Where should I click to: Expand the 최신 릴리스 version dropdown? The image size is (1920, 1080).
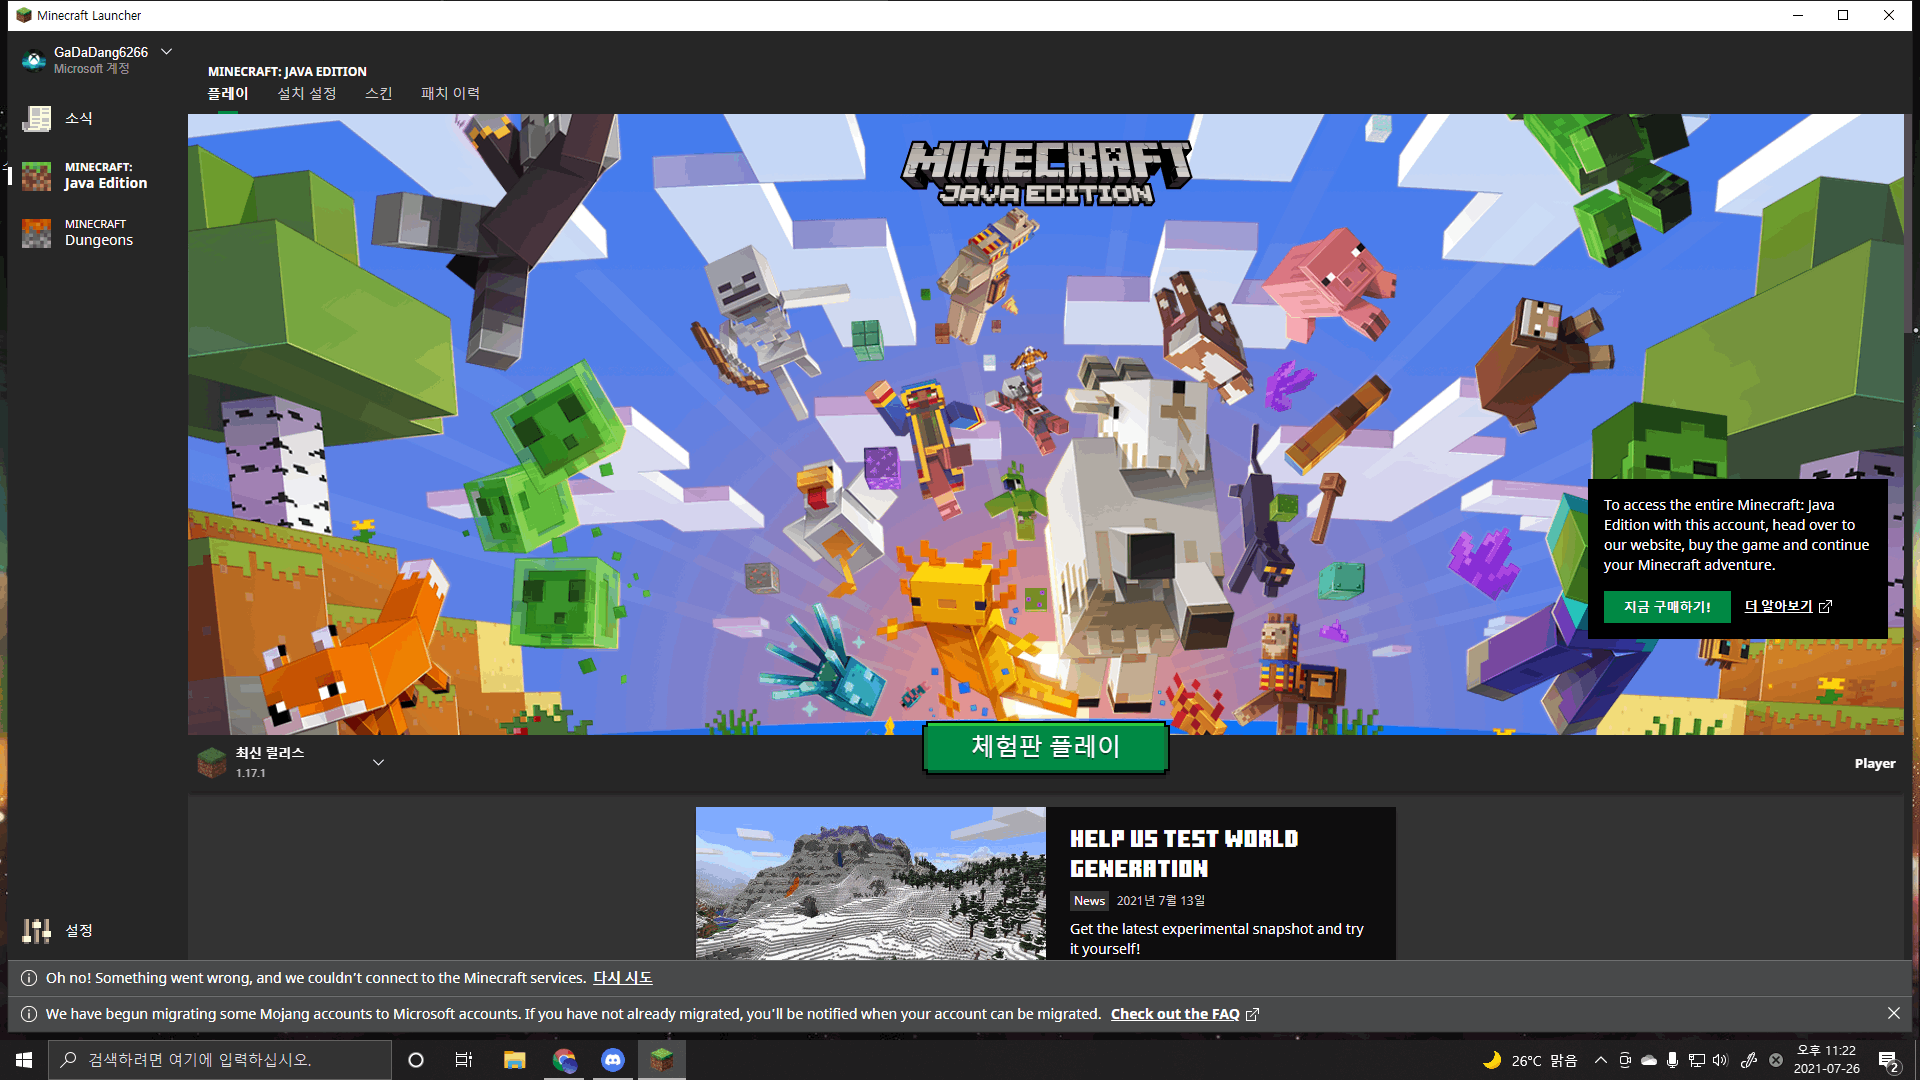378,763
